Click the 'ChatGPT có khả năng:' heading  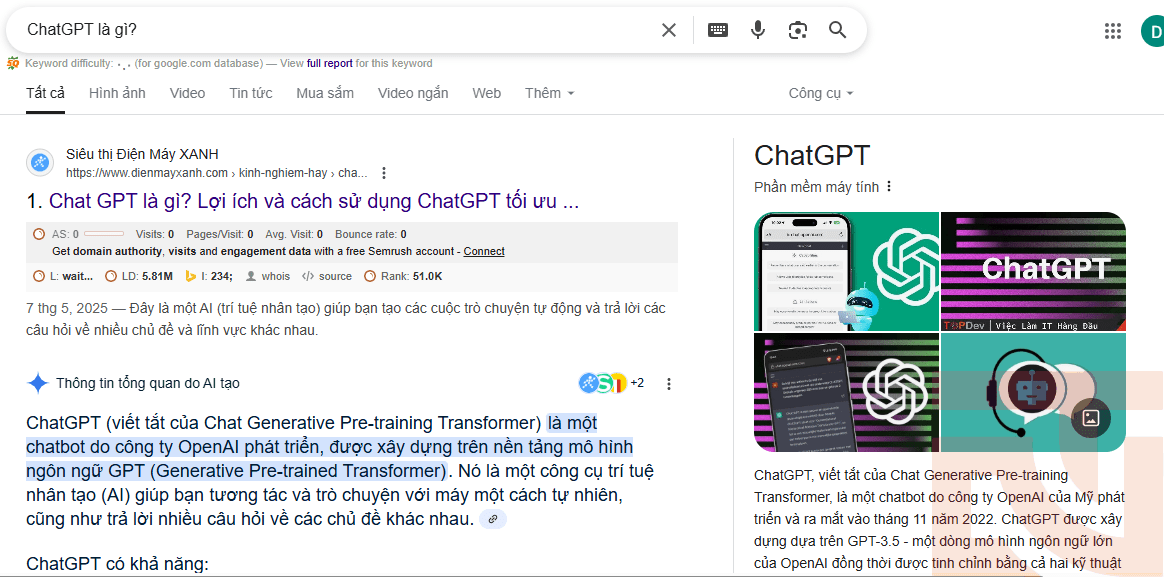pyautogui.click(x=117, y=564)
